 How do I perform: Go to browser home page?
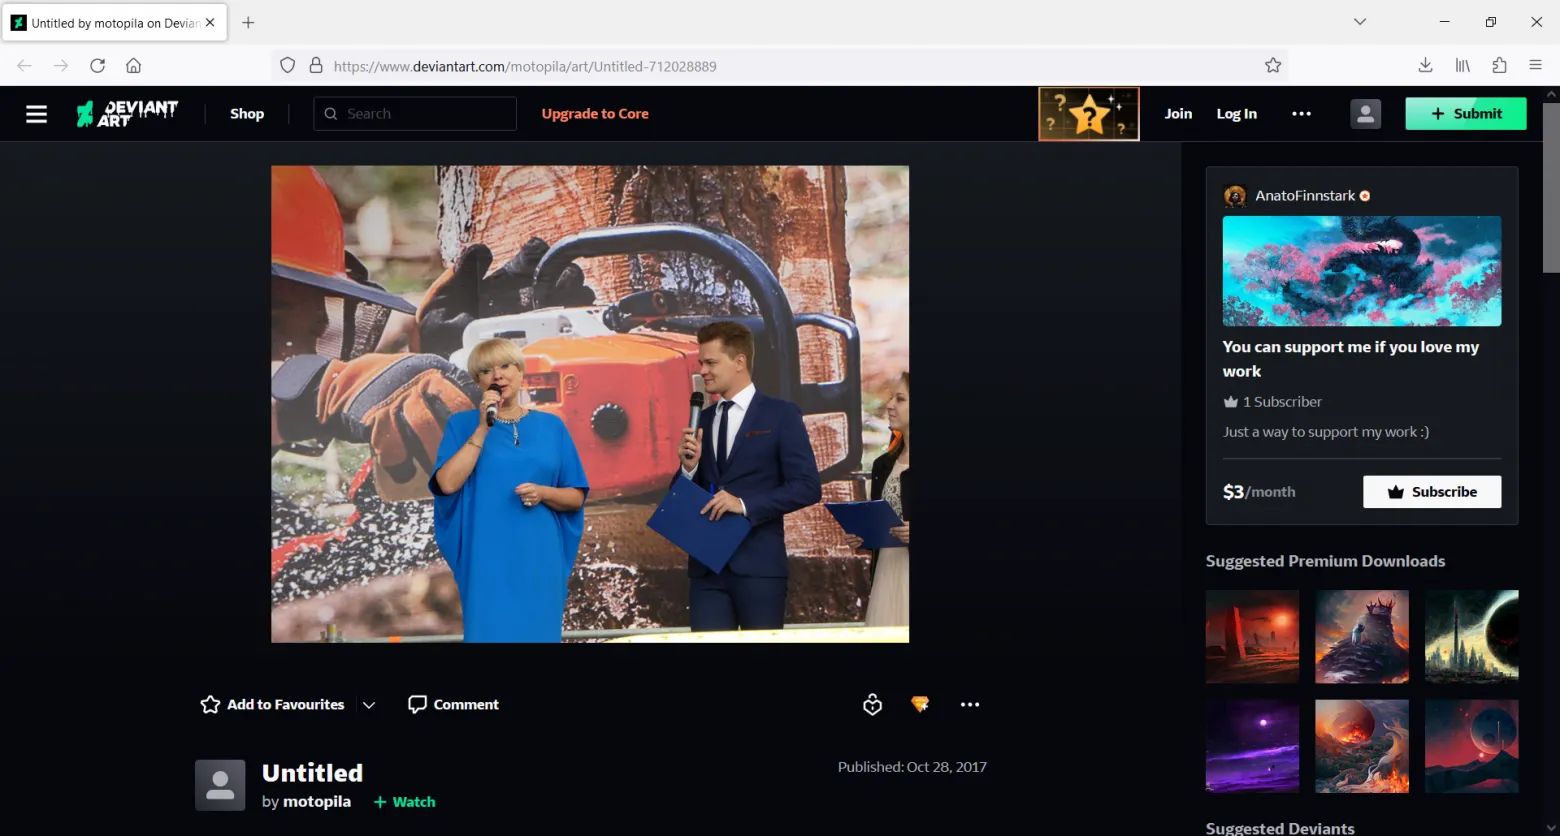(133, 66)
